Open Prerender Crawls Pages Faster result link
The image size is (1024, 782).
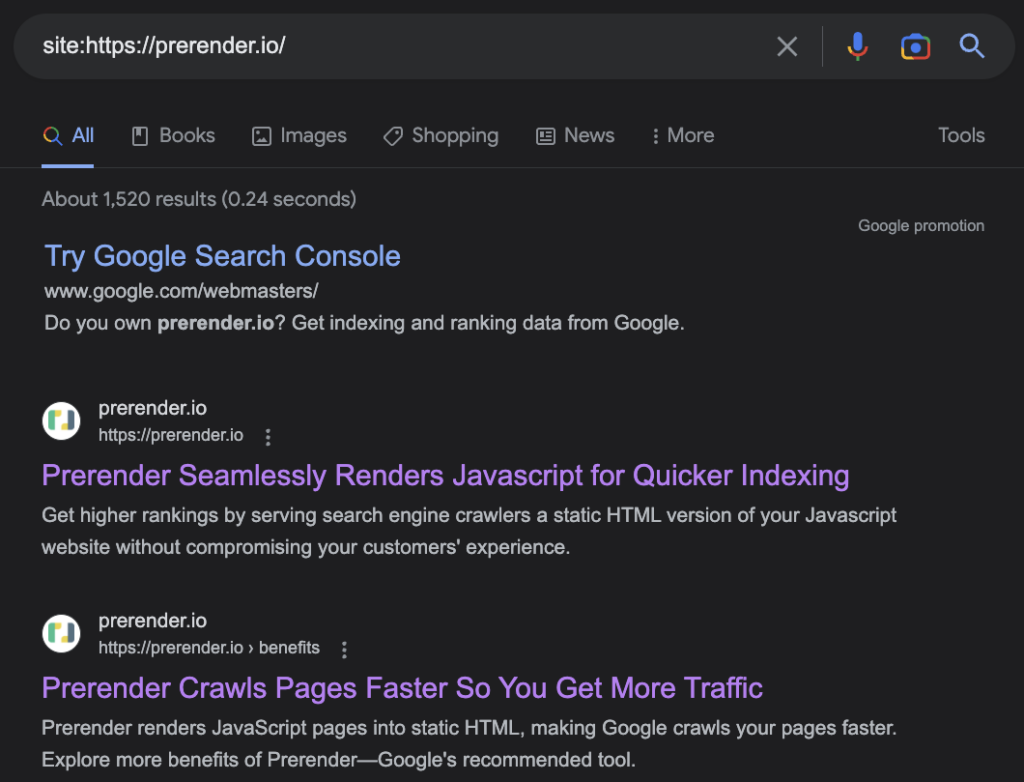click(402, 688)
